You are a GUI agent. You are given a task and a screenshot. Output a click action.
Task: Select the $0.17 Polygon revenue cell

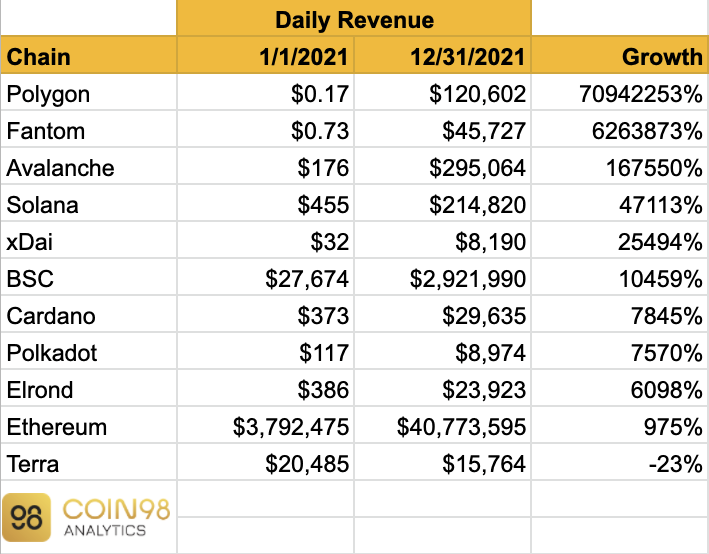click(265, 92)
